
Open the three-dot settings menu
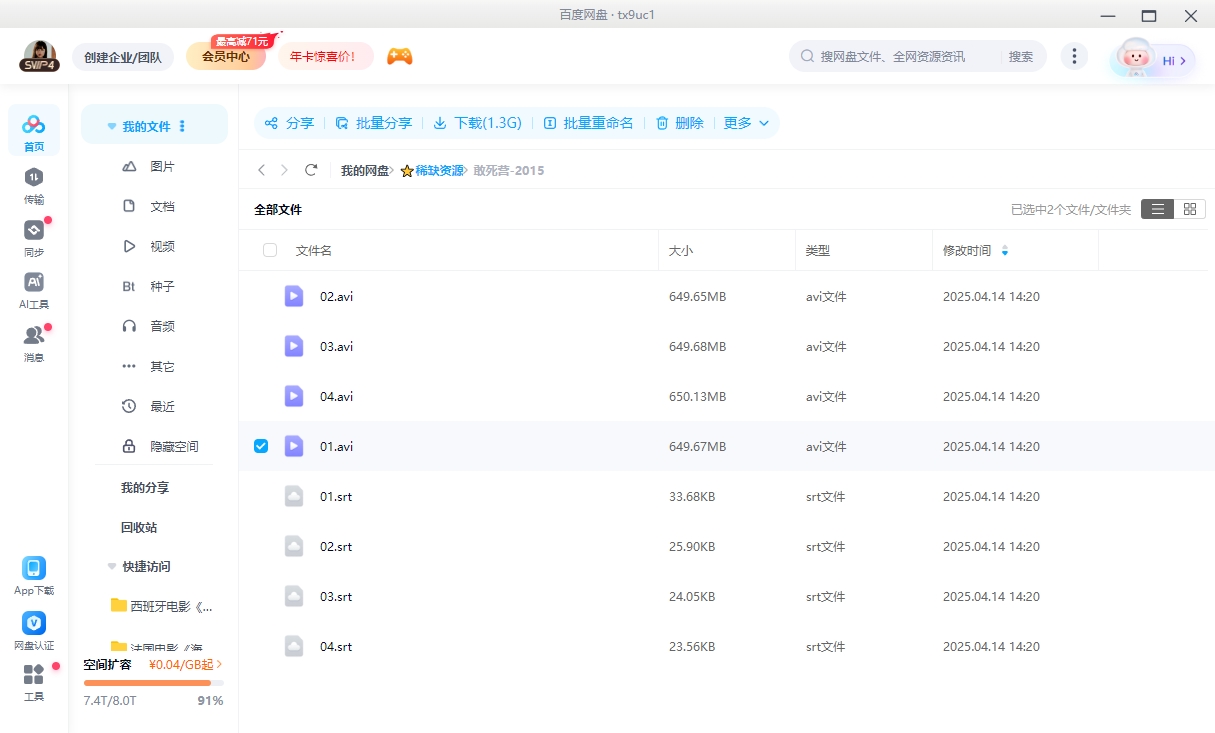tap(1074, 57)
